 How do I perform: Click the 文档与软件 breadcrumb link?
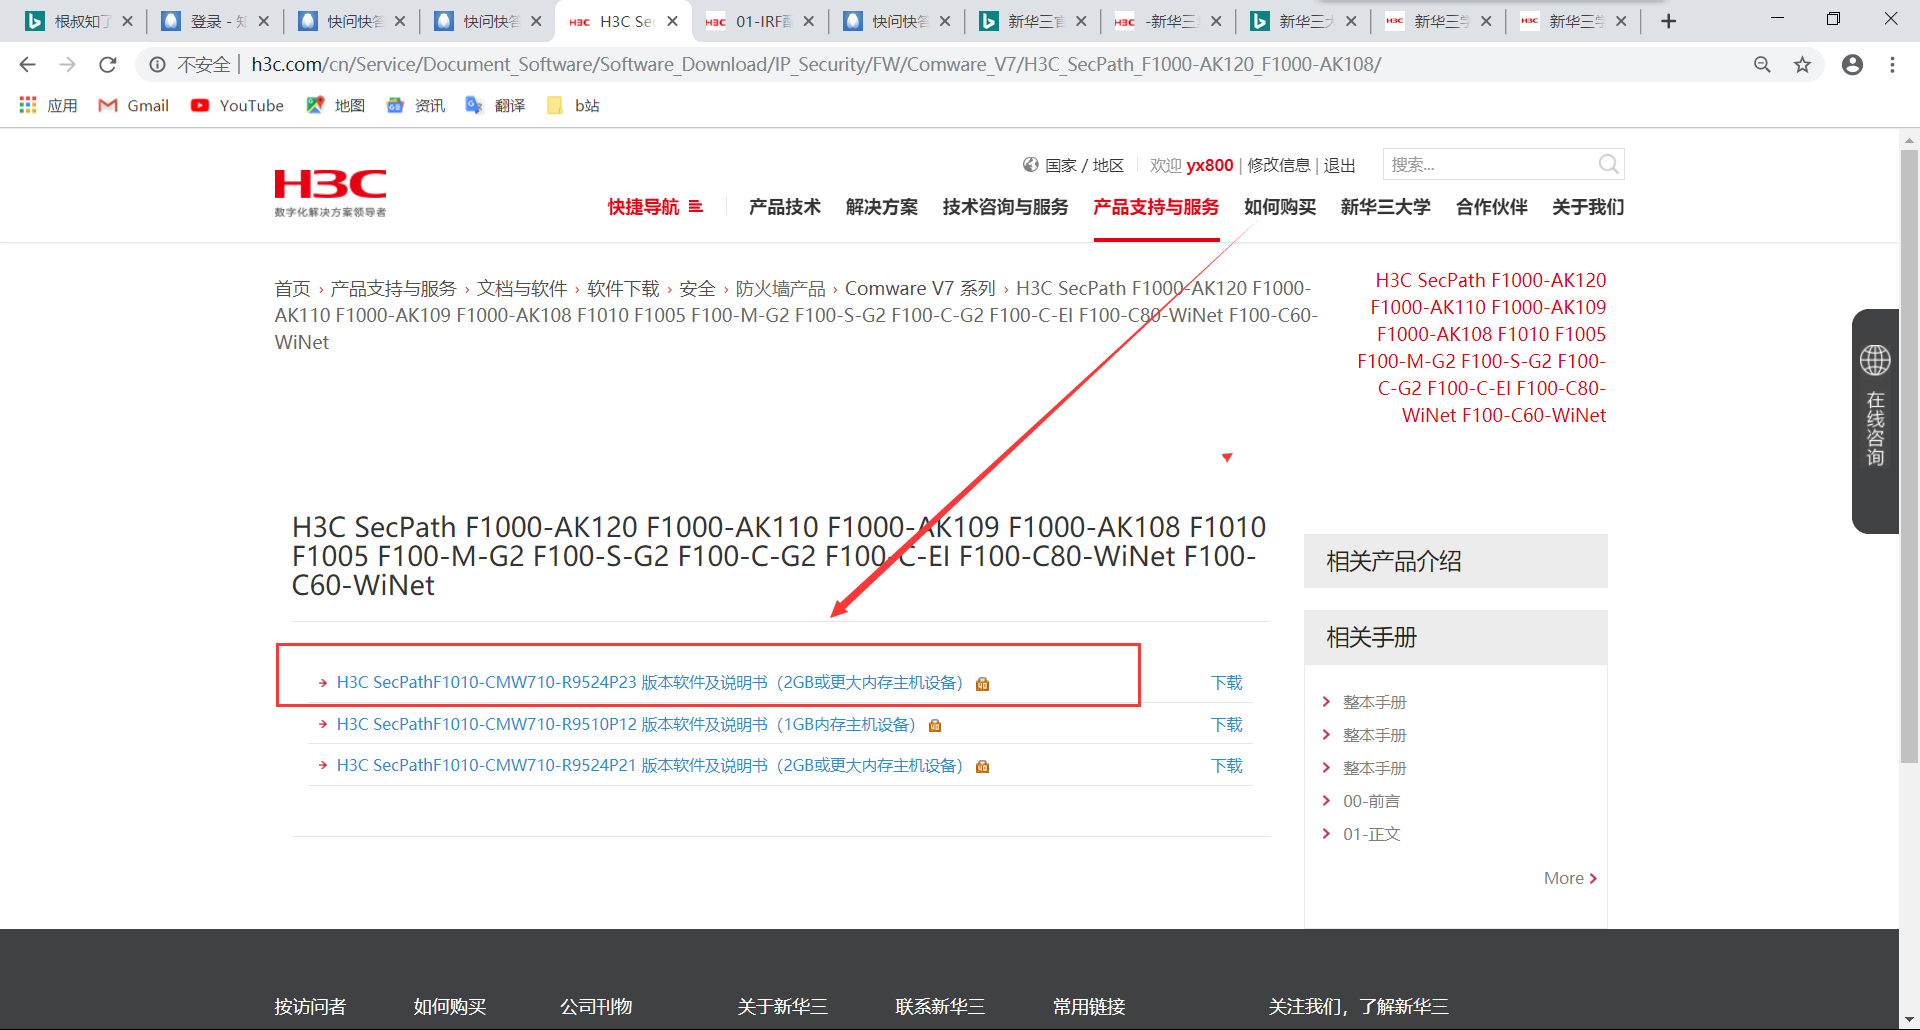[x=522, y=289]
